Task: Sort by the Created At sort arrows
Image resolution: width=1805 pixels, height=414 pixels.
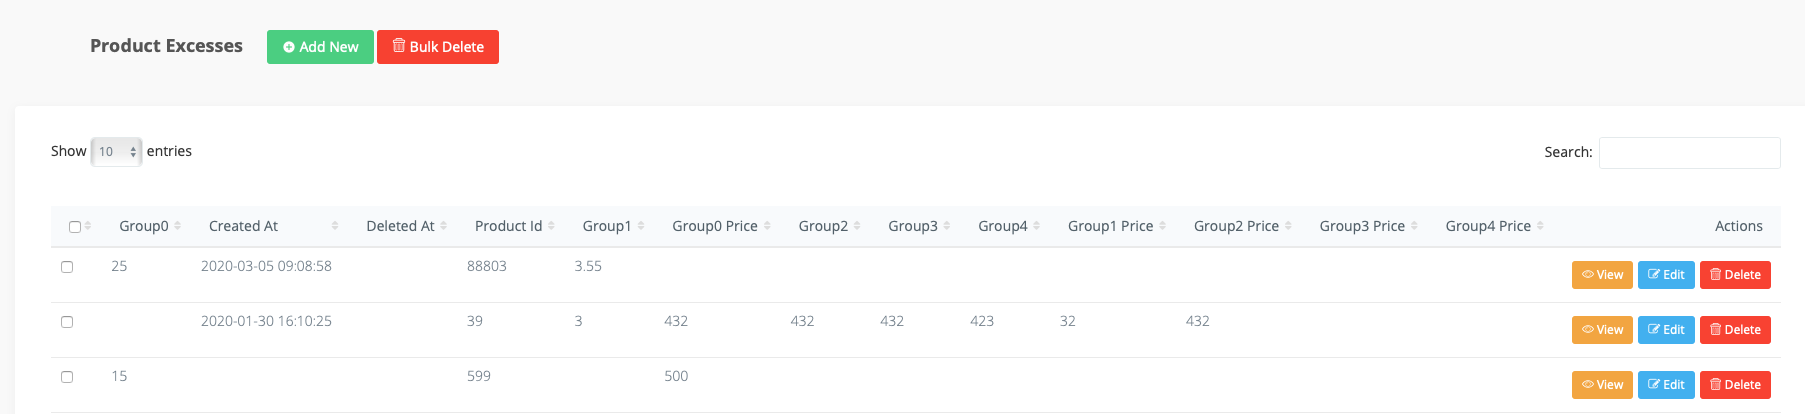Action: click(335, 226)
